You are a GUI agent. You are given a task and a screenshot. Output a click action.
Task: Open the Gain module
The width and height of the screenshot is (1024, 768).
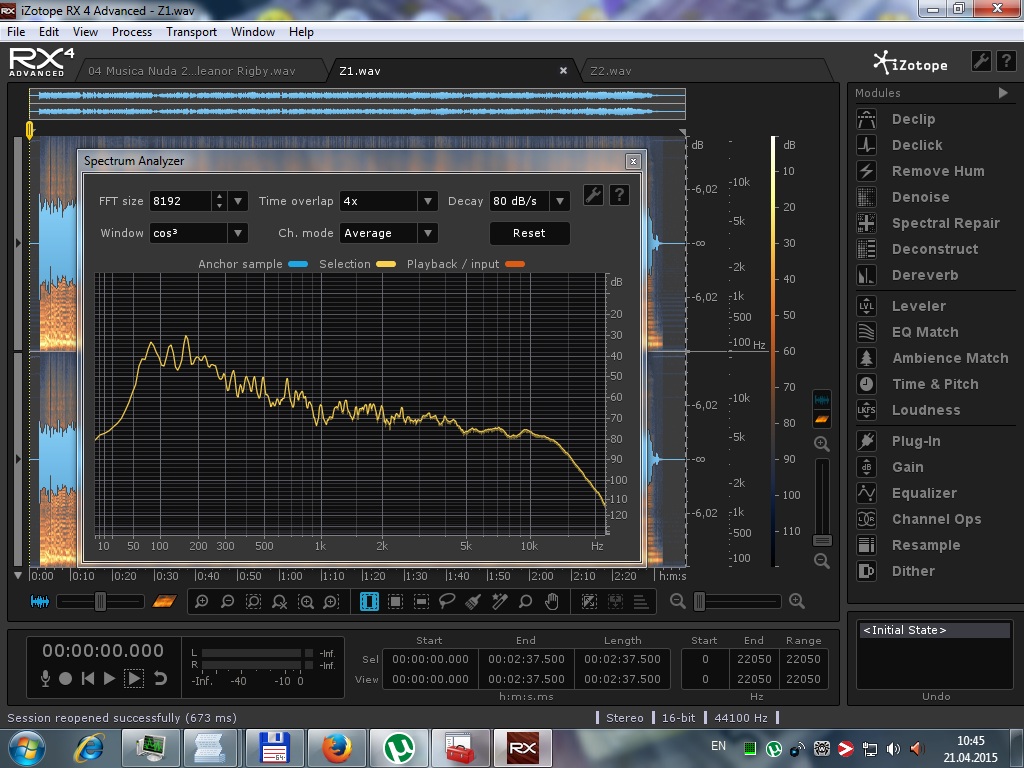[x=907, y=467]
